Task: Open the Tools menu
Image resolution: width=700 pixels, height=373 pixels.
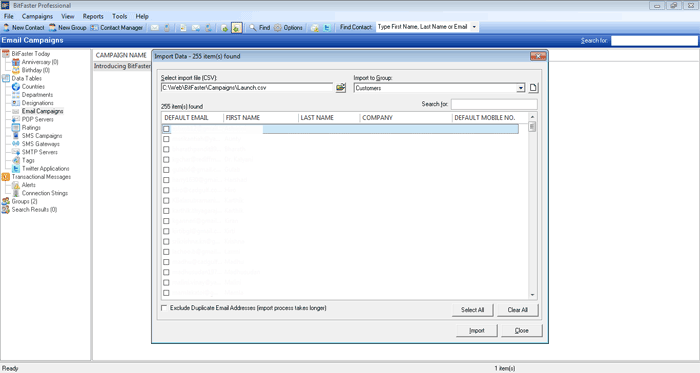Action: pos(119,17)
